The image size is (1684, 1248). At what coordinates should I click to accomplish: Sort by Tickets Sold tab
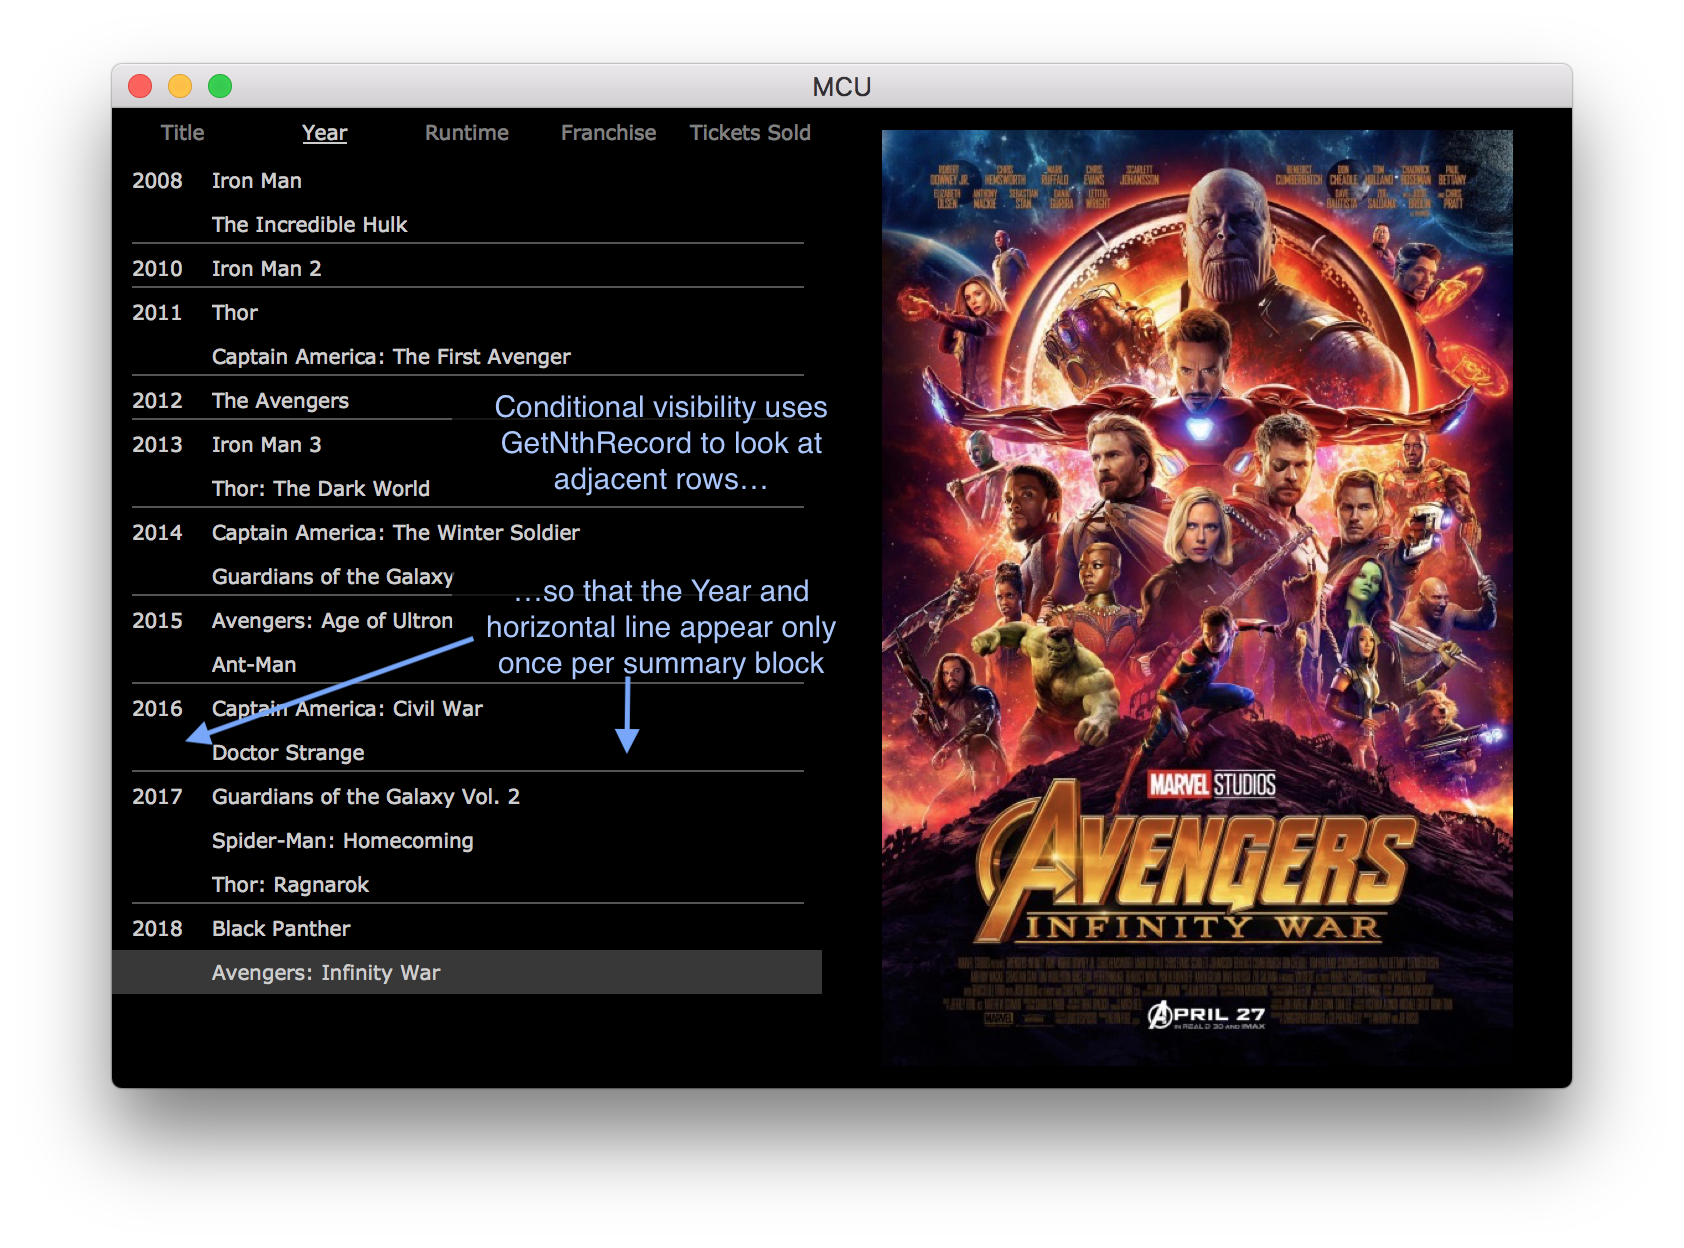pos(749,133)
